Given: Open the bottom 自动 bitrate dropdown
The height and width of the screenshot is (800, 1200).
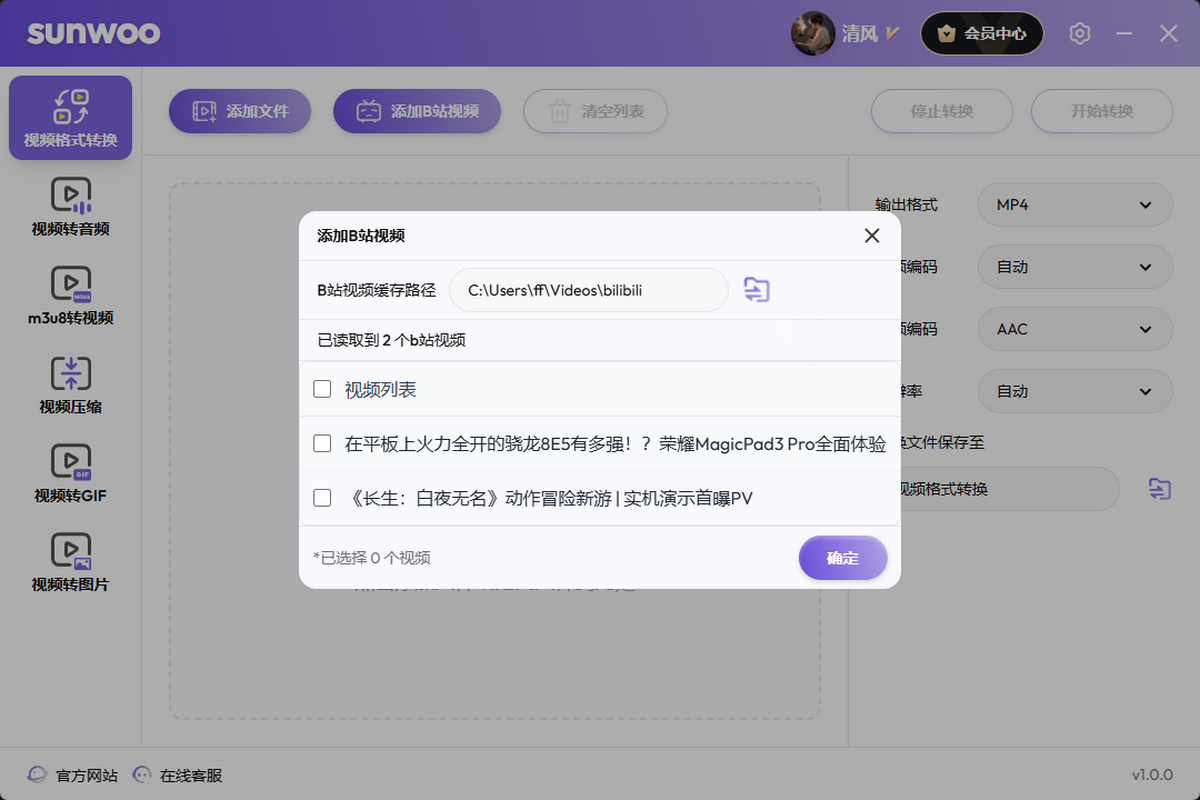Looking at the screenshot, I should (1074, 391).
